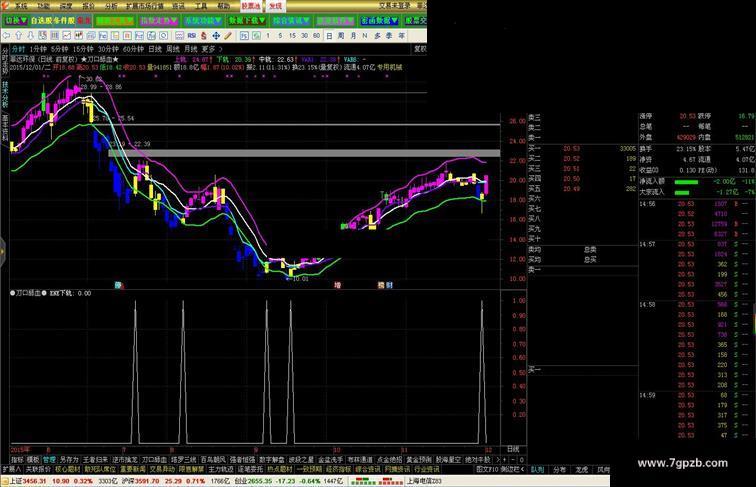Select the pencil drawing tool
Viewport: 756px width, 487px height.
(x=228, y=36)
